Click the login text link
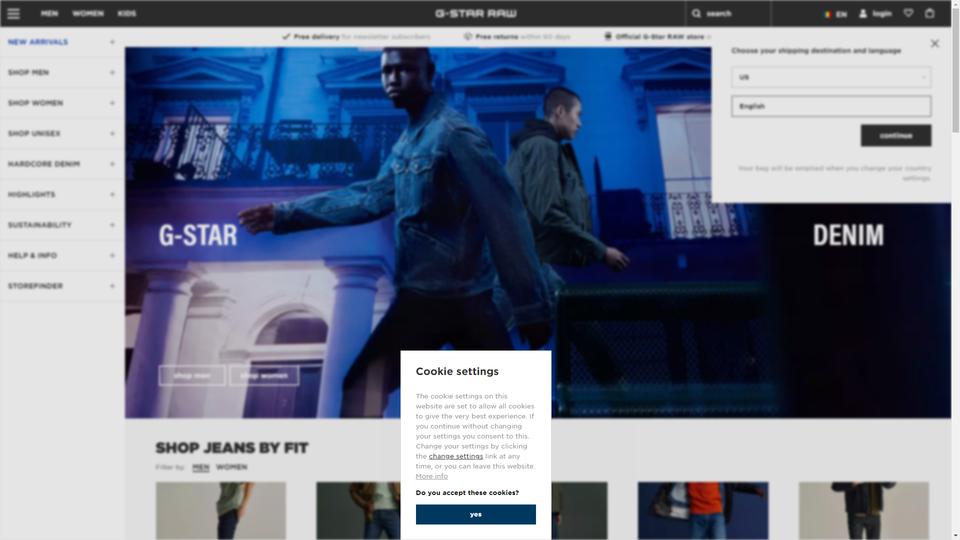Screen dimensions: 960x540 tap(882, 13)
